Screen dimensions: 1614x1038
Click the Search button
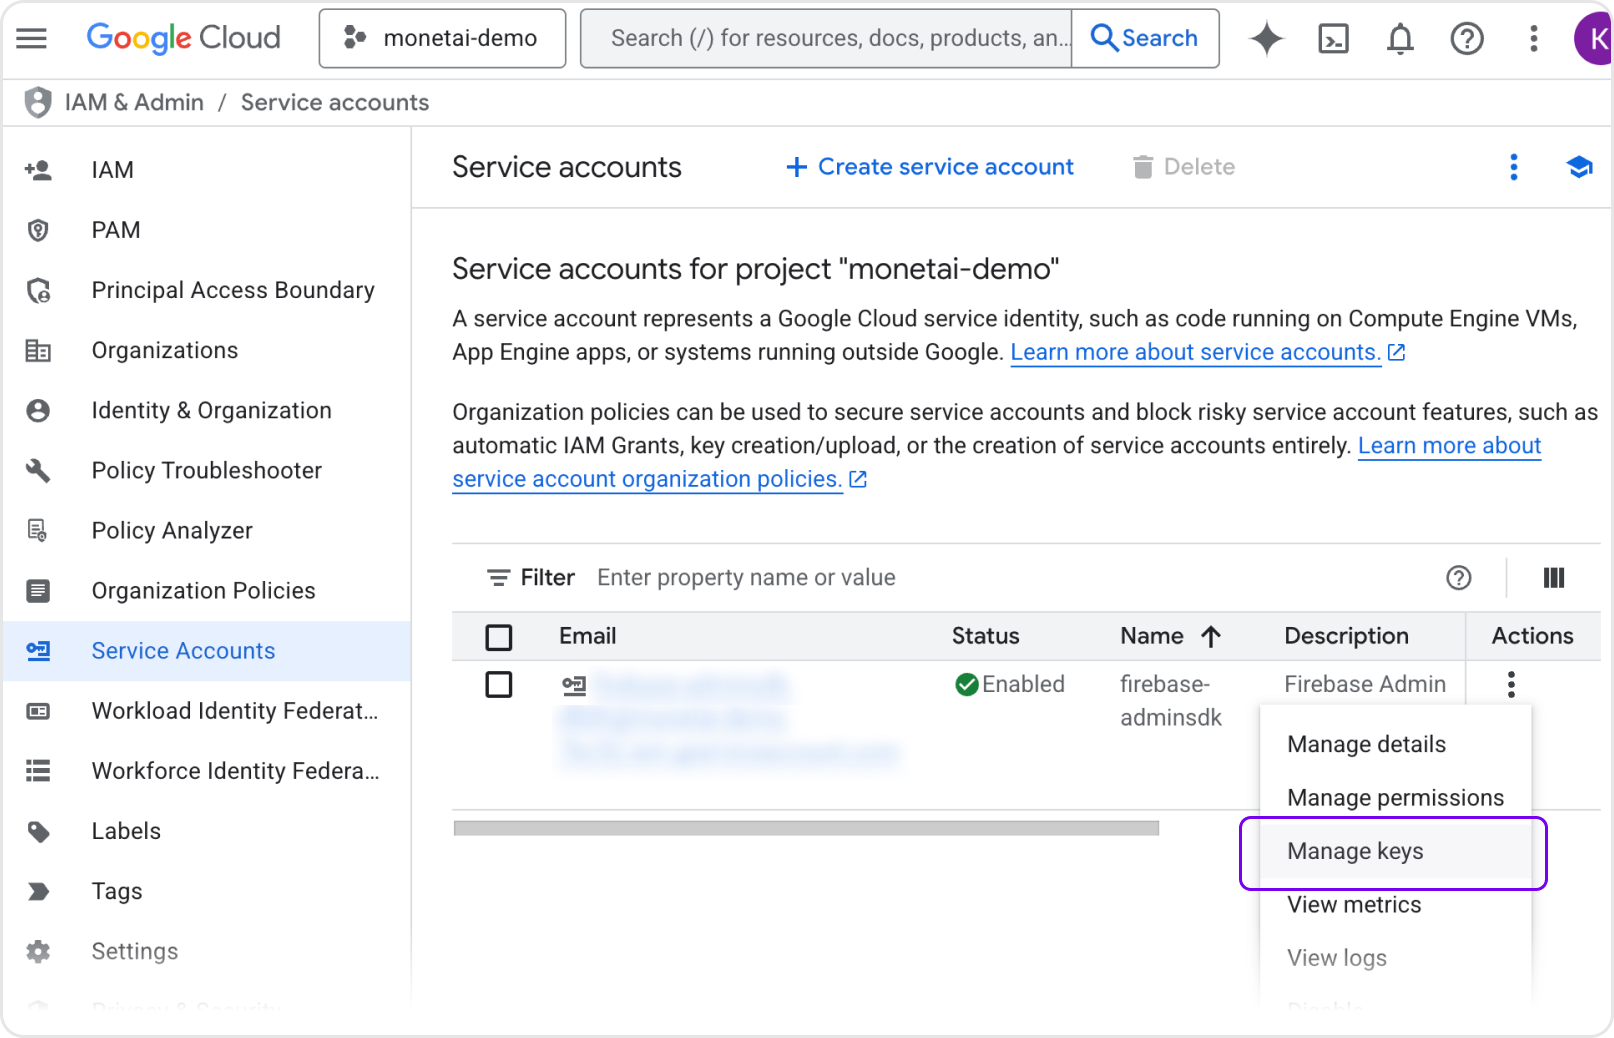point(1145,38)
